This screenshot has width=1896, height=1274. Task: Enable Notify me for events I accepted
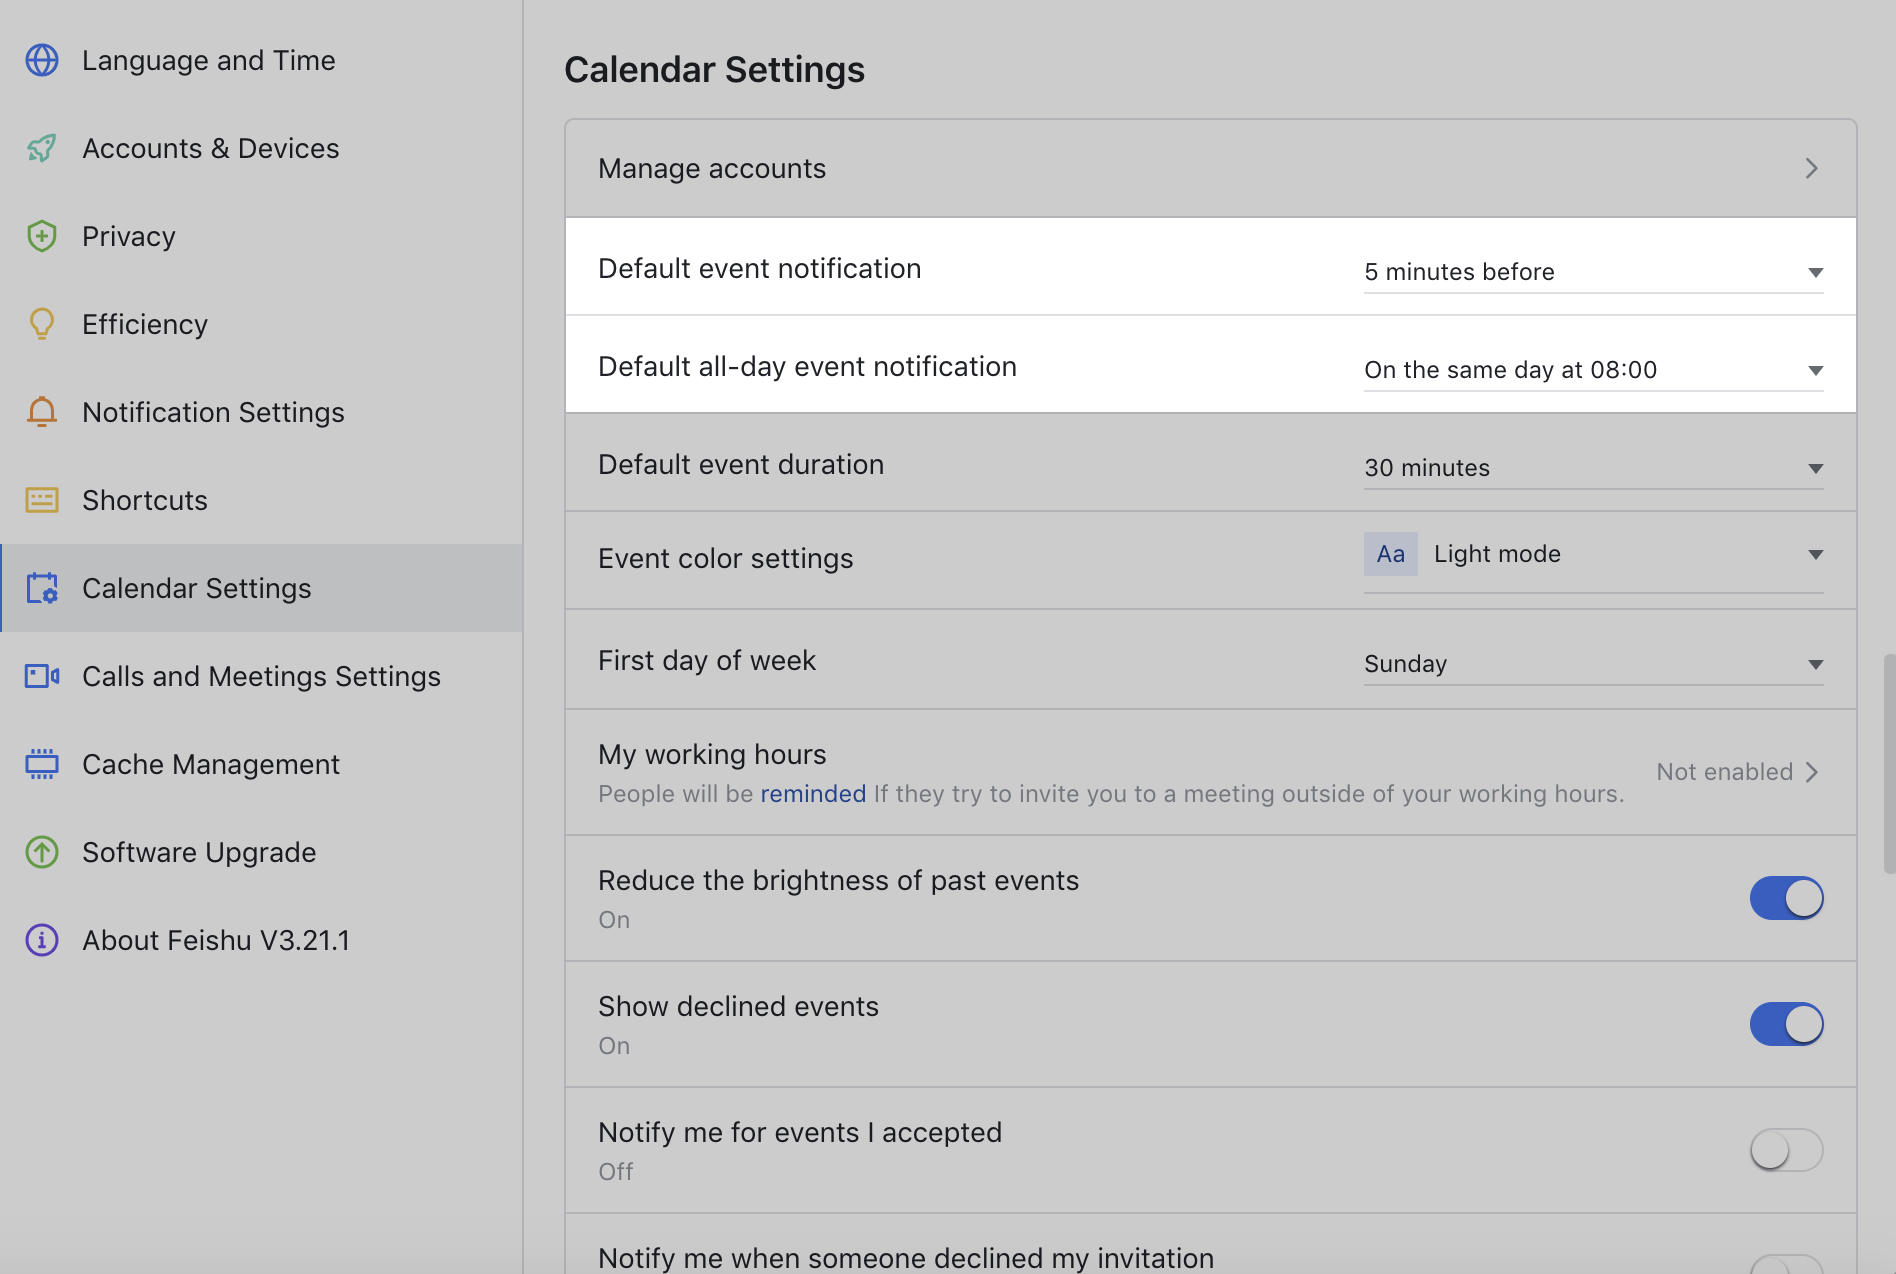click(x=1786, y=1150)
